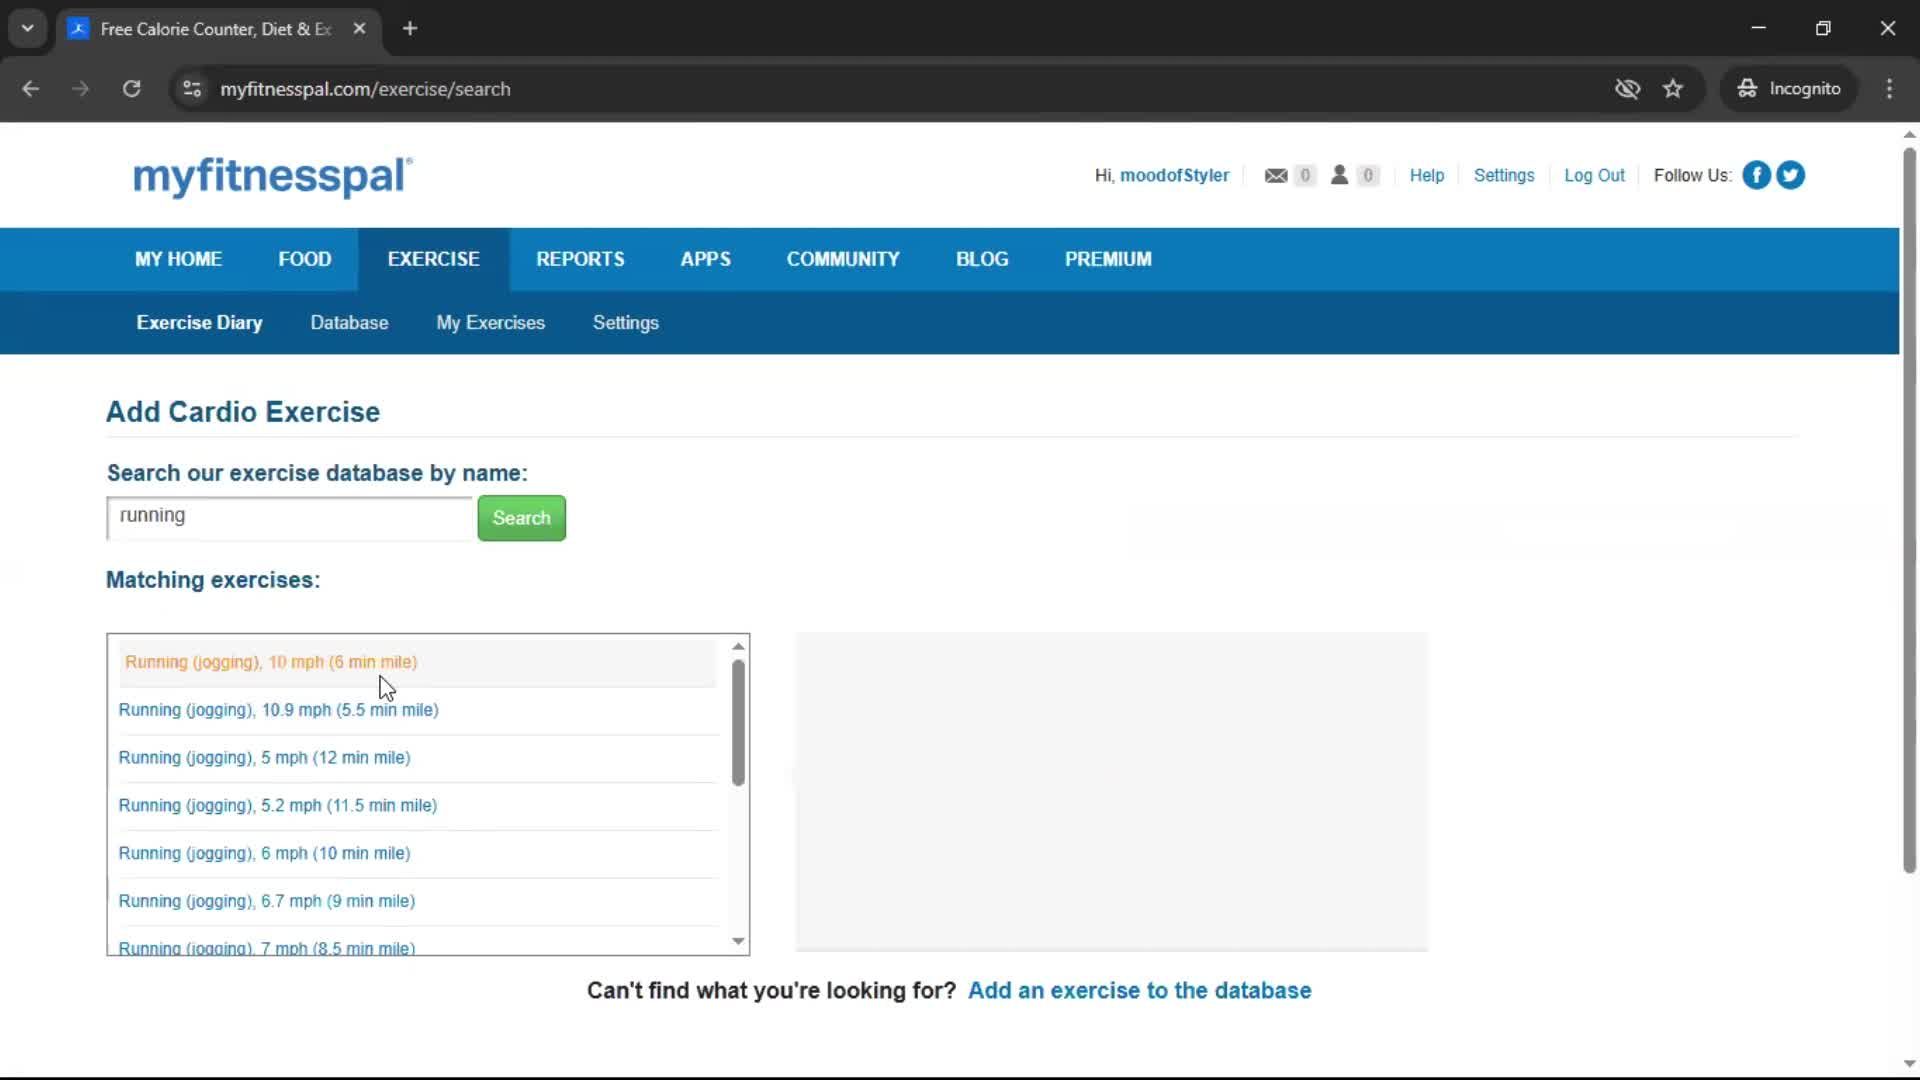Click the moodofStyler username link
Image resolution: width=1920 pixels, height=1080 pixels.
1174,175
